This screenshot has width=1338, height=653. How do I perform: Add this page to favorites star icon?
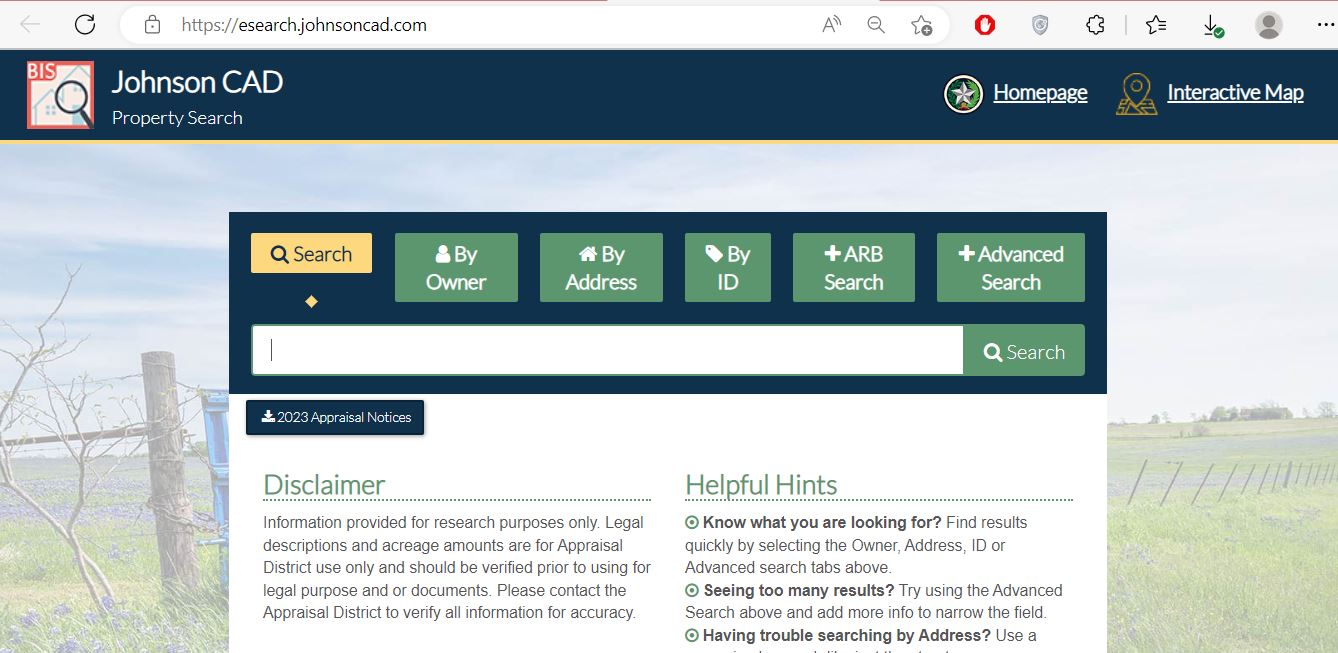point(921,25)
